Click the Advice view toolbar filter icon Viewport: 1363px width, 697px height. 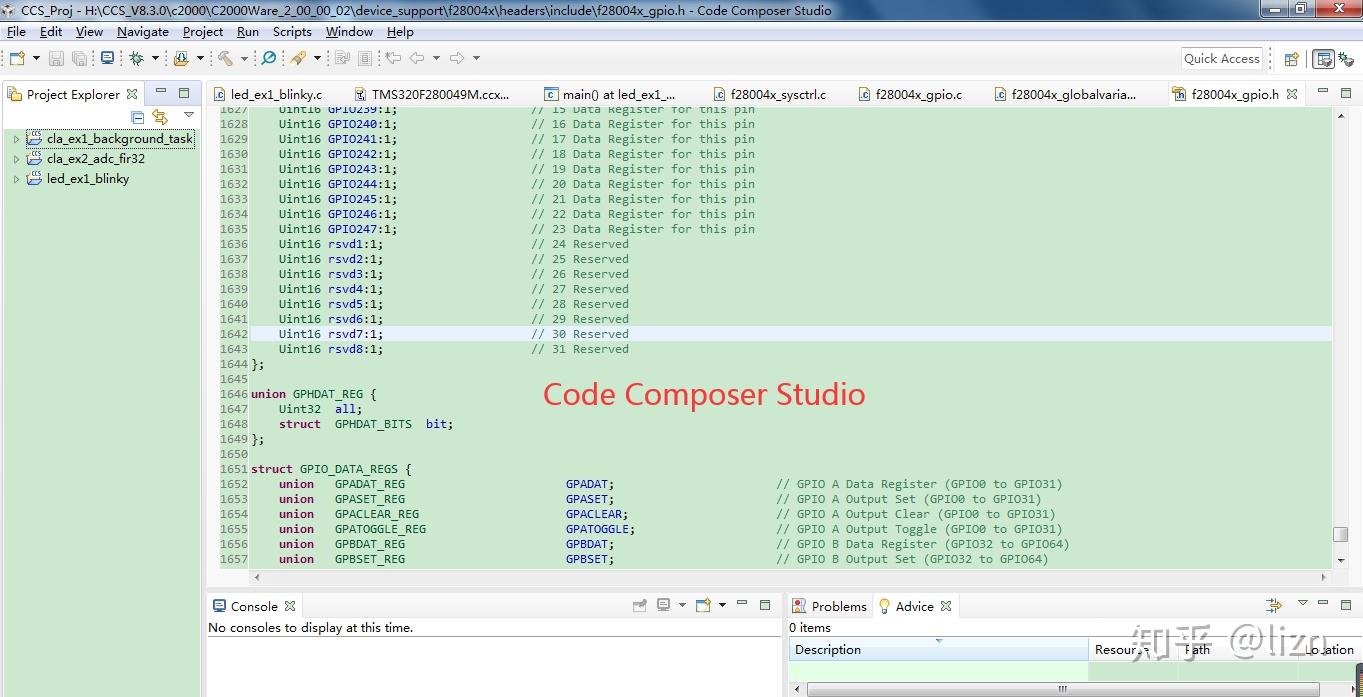[x=1274, y=605]
